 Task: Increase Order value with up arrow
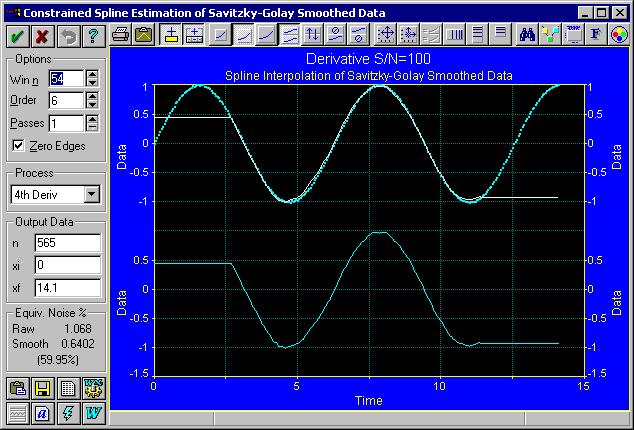tap(92, 97)
